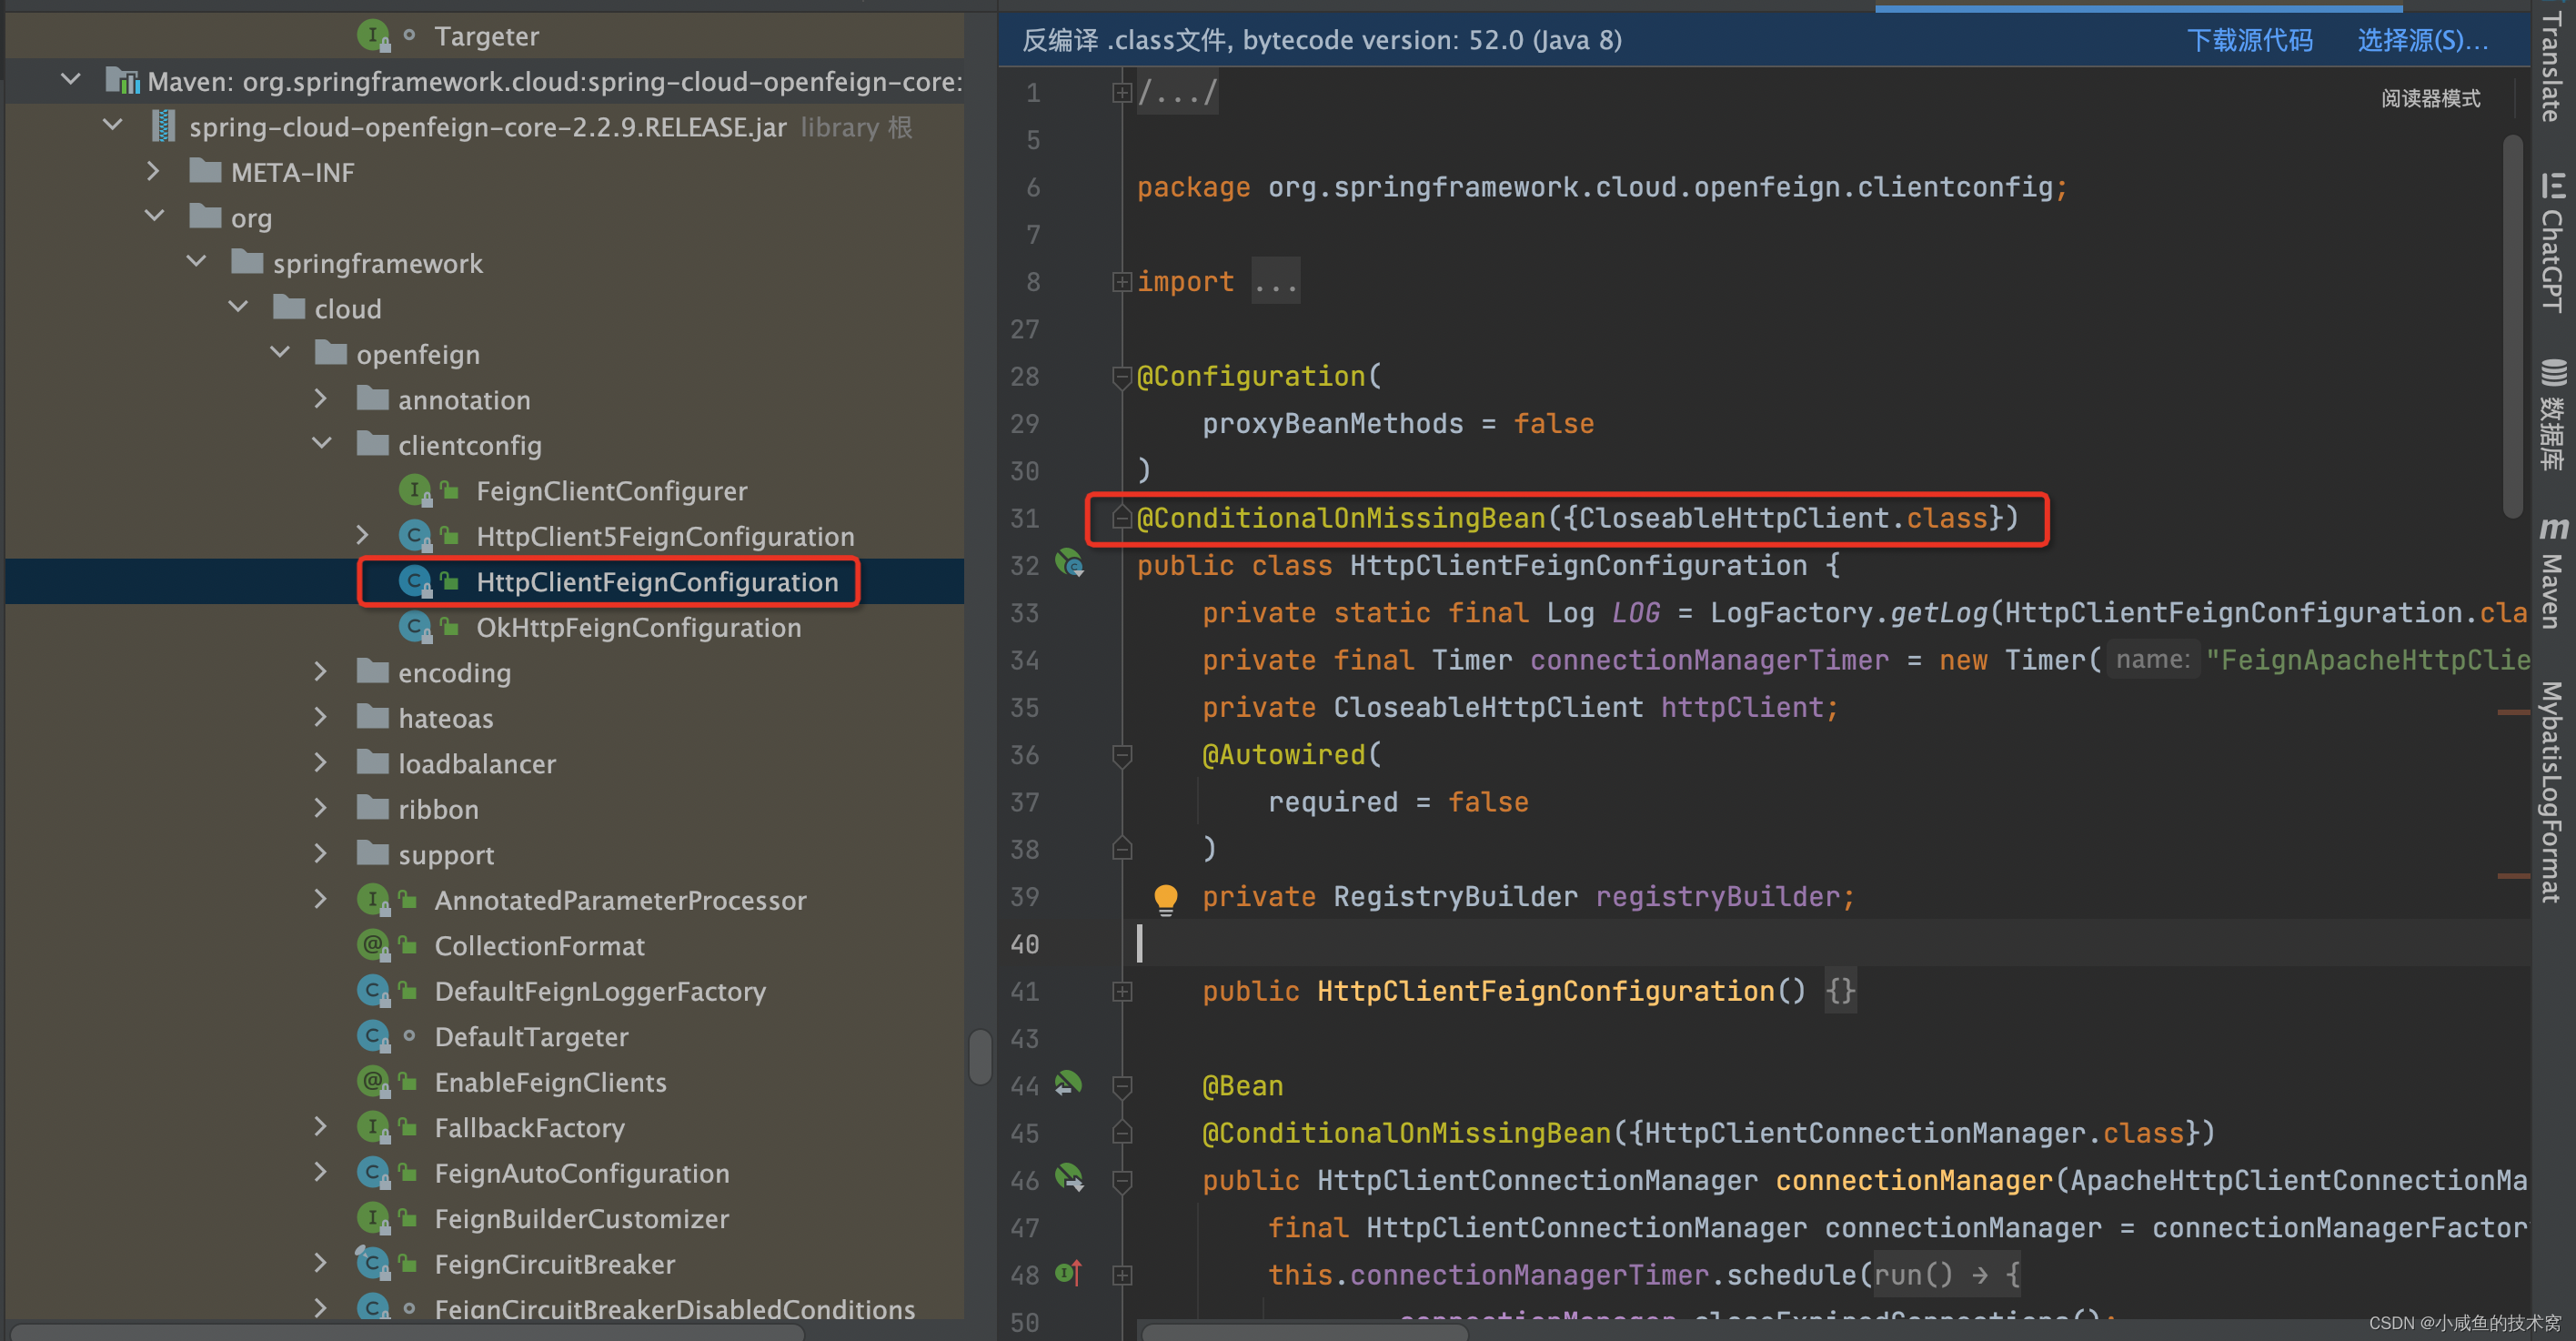Screen dimensions: 2576x1341
Task: Select the FeignClientConfigurer interface
Action: 611,491
